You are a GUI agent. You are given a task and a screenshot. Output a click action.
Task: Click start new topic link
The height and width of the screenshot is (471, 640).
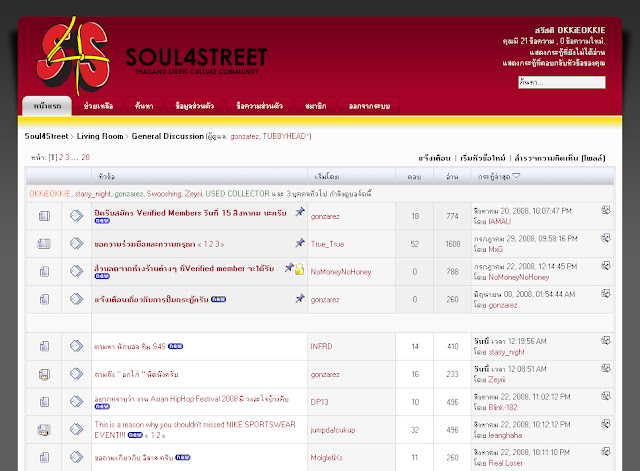483,158
